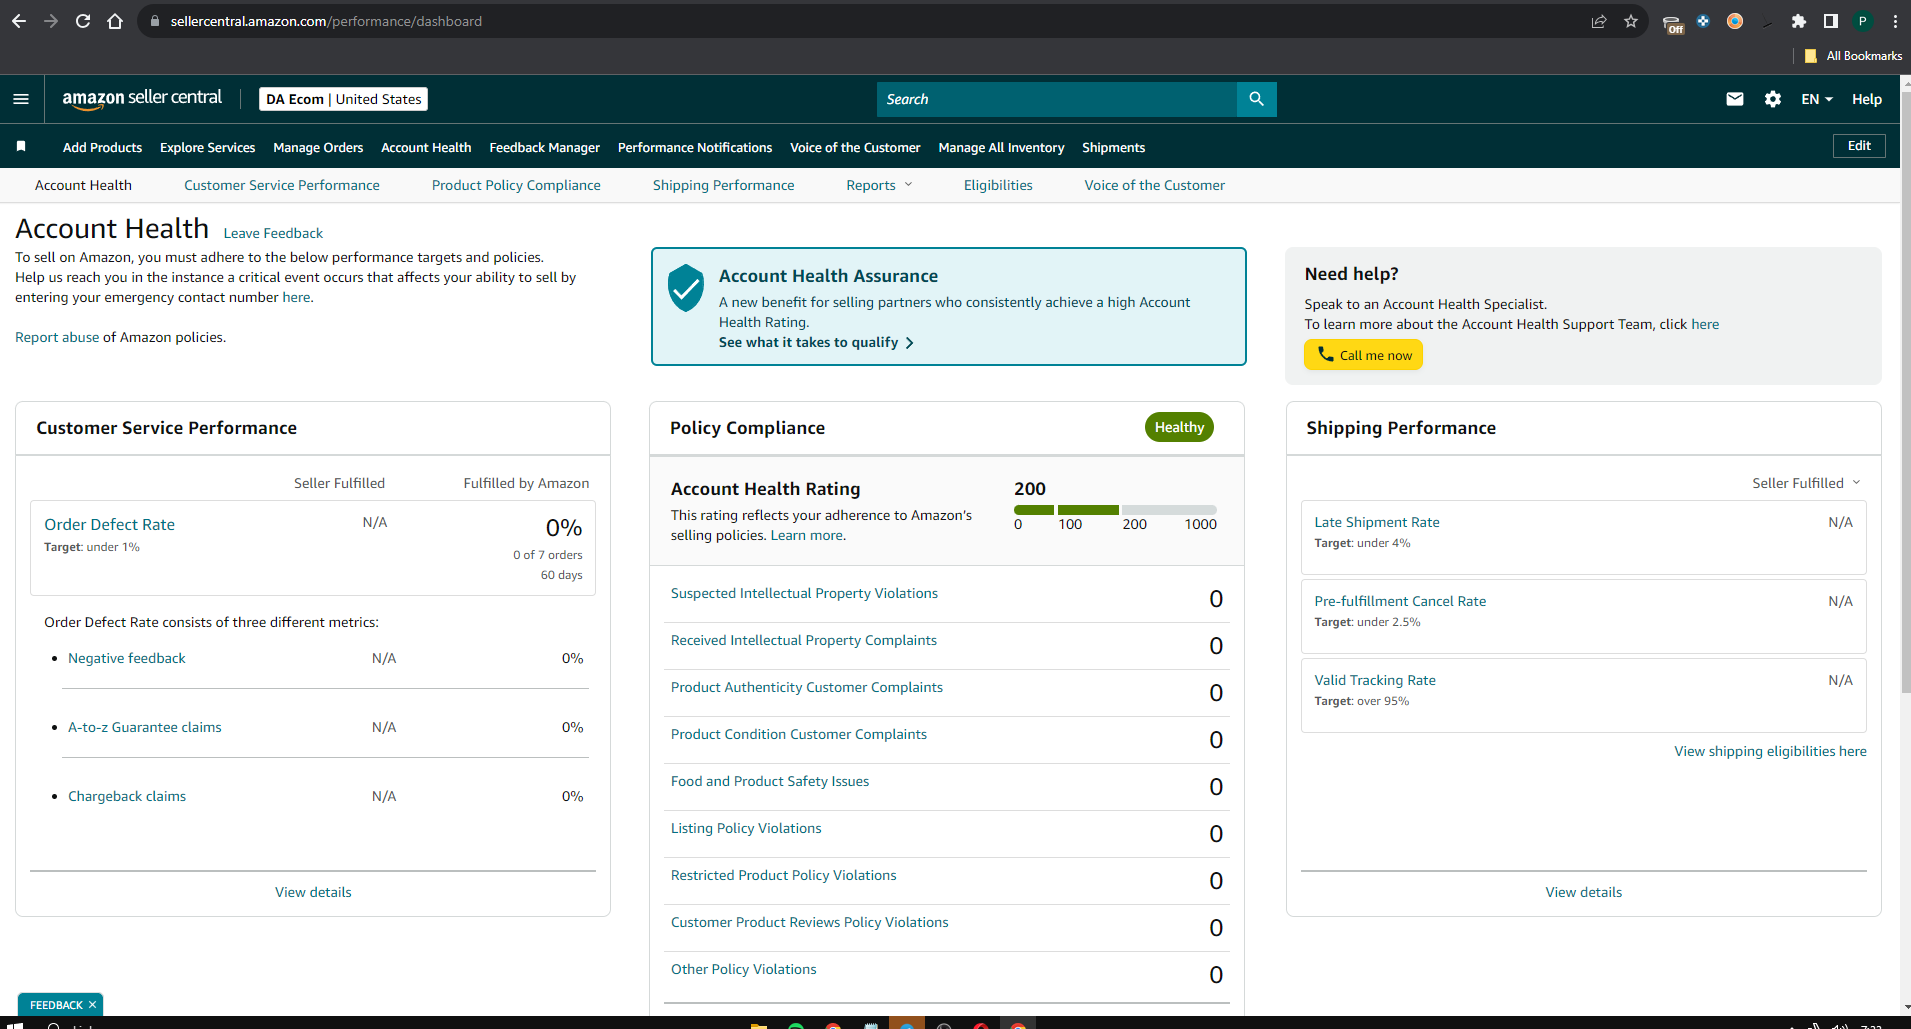Open the browser profile avatar
The image size is (1911, 1029).
click(x=1863, y=21)
